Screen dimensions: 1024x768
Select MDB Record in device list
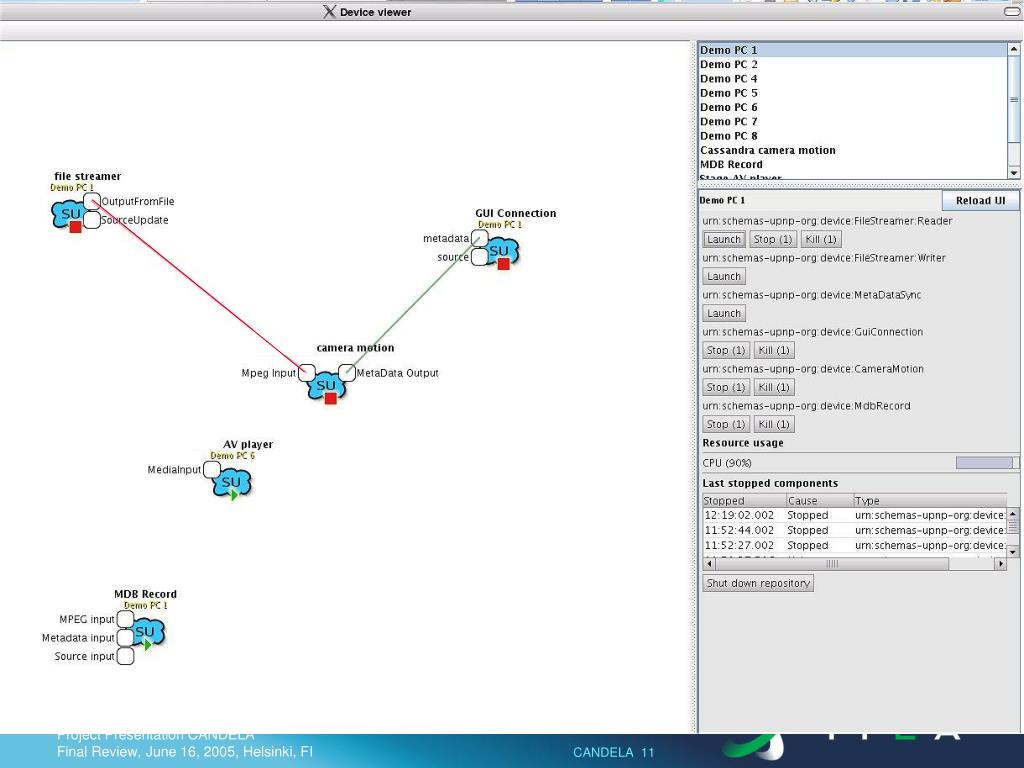point(853,165)
